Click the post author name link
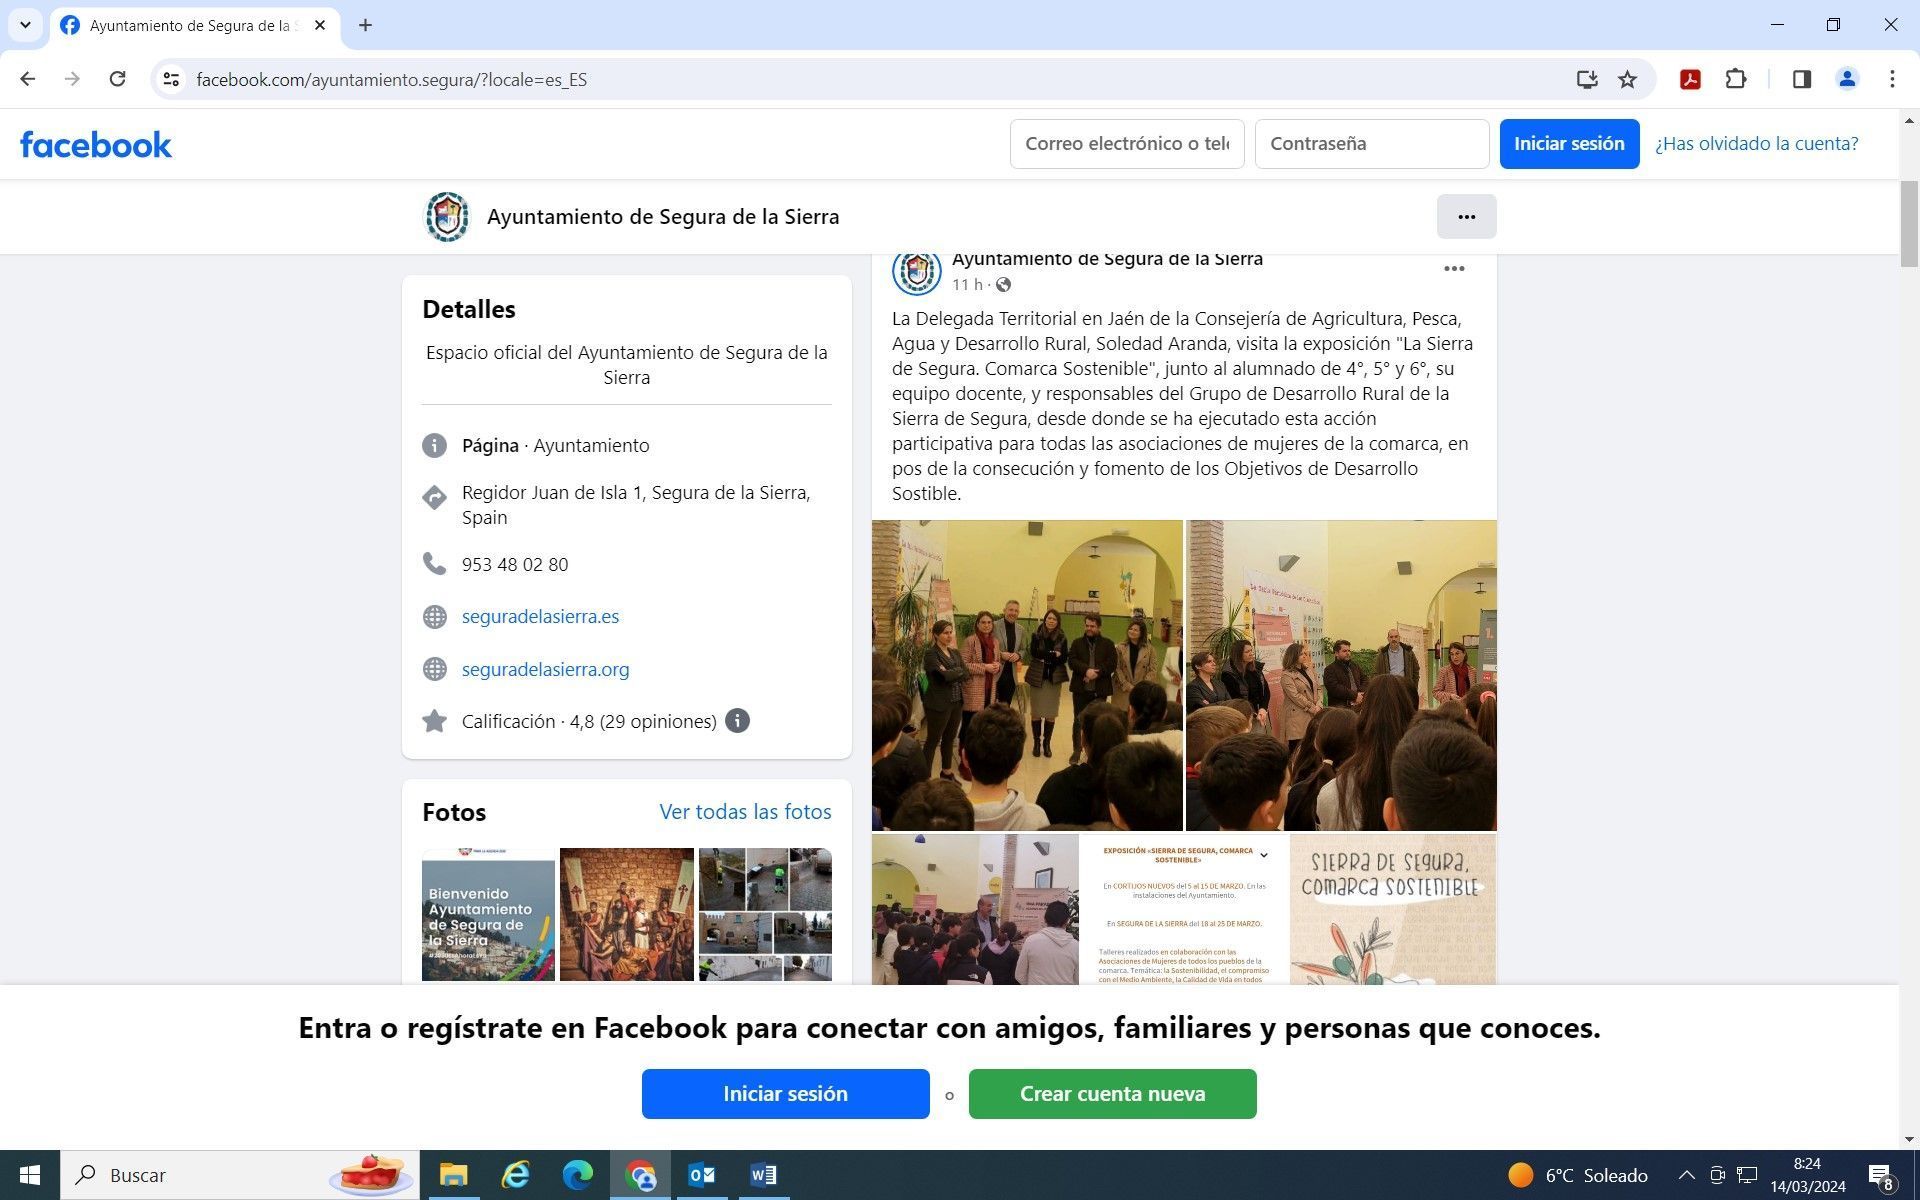Screen dimensions: 1920x1200 point(1107,259)
